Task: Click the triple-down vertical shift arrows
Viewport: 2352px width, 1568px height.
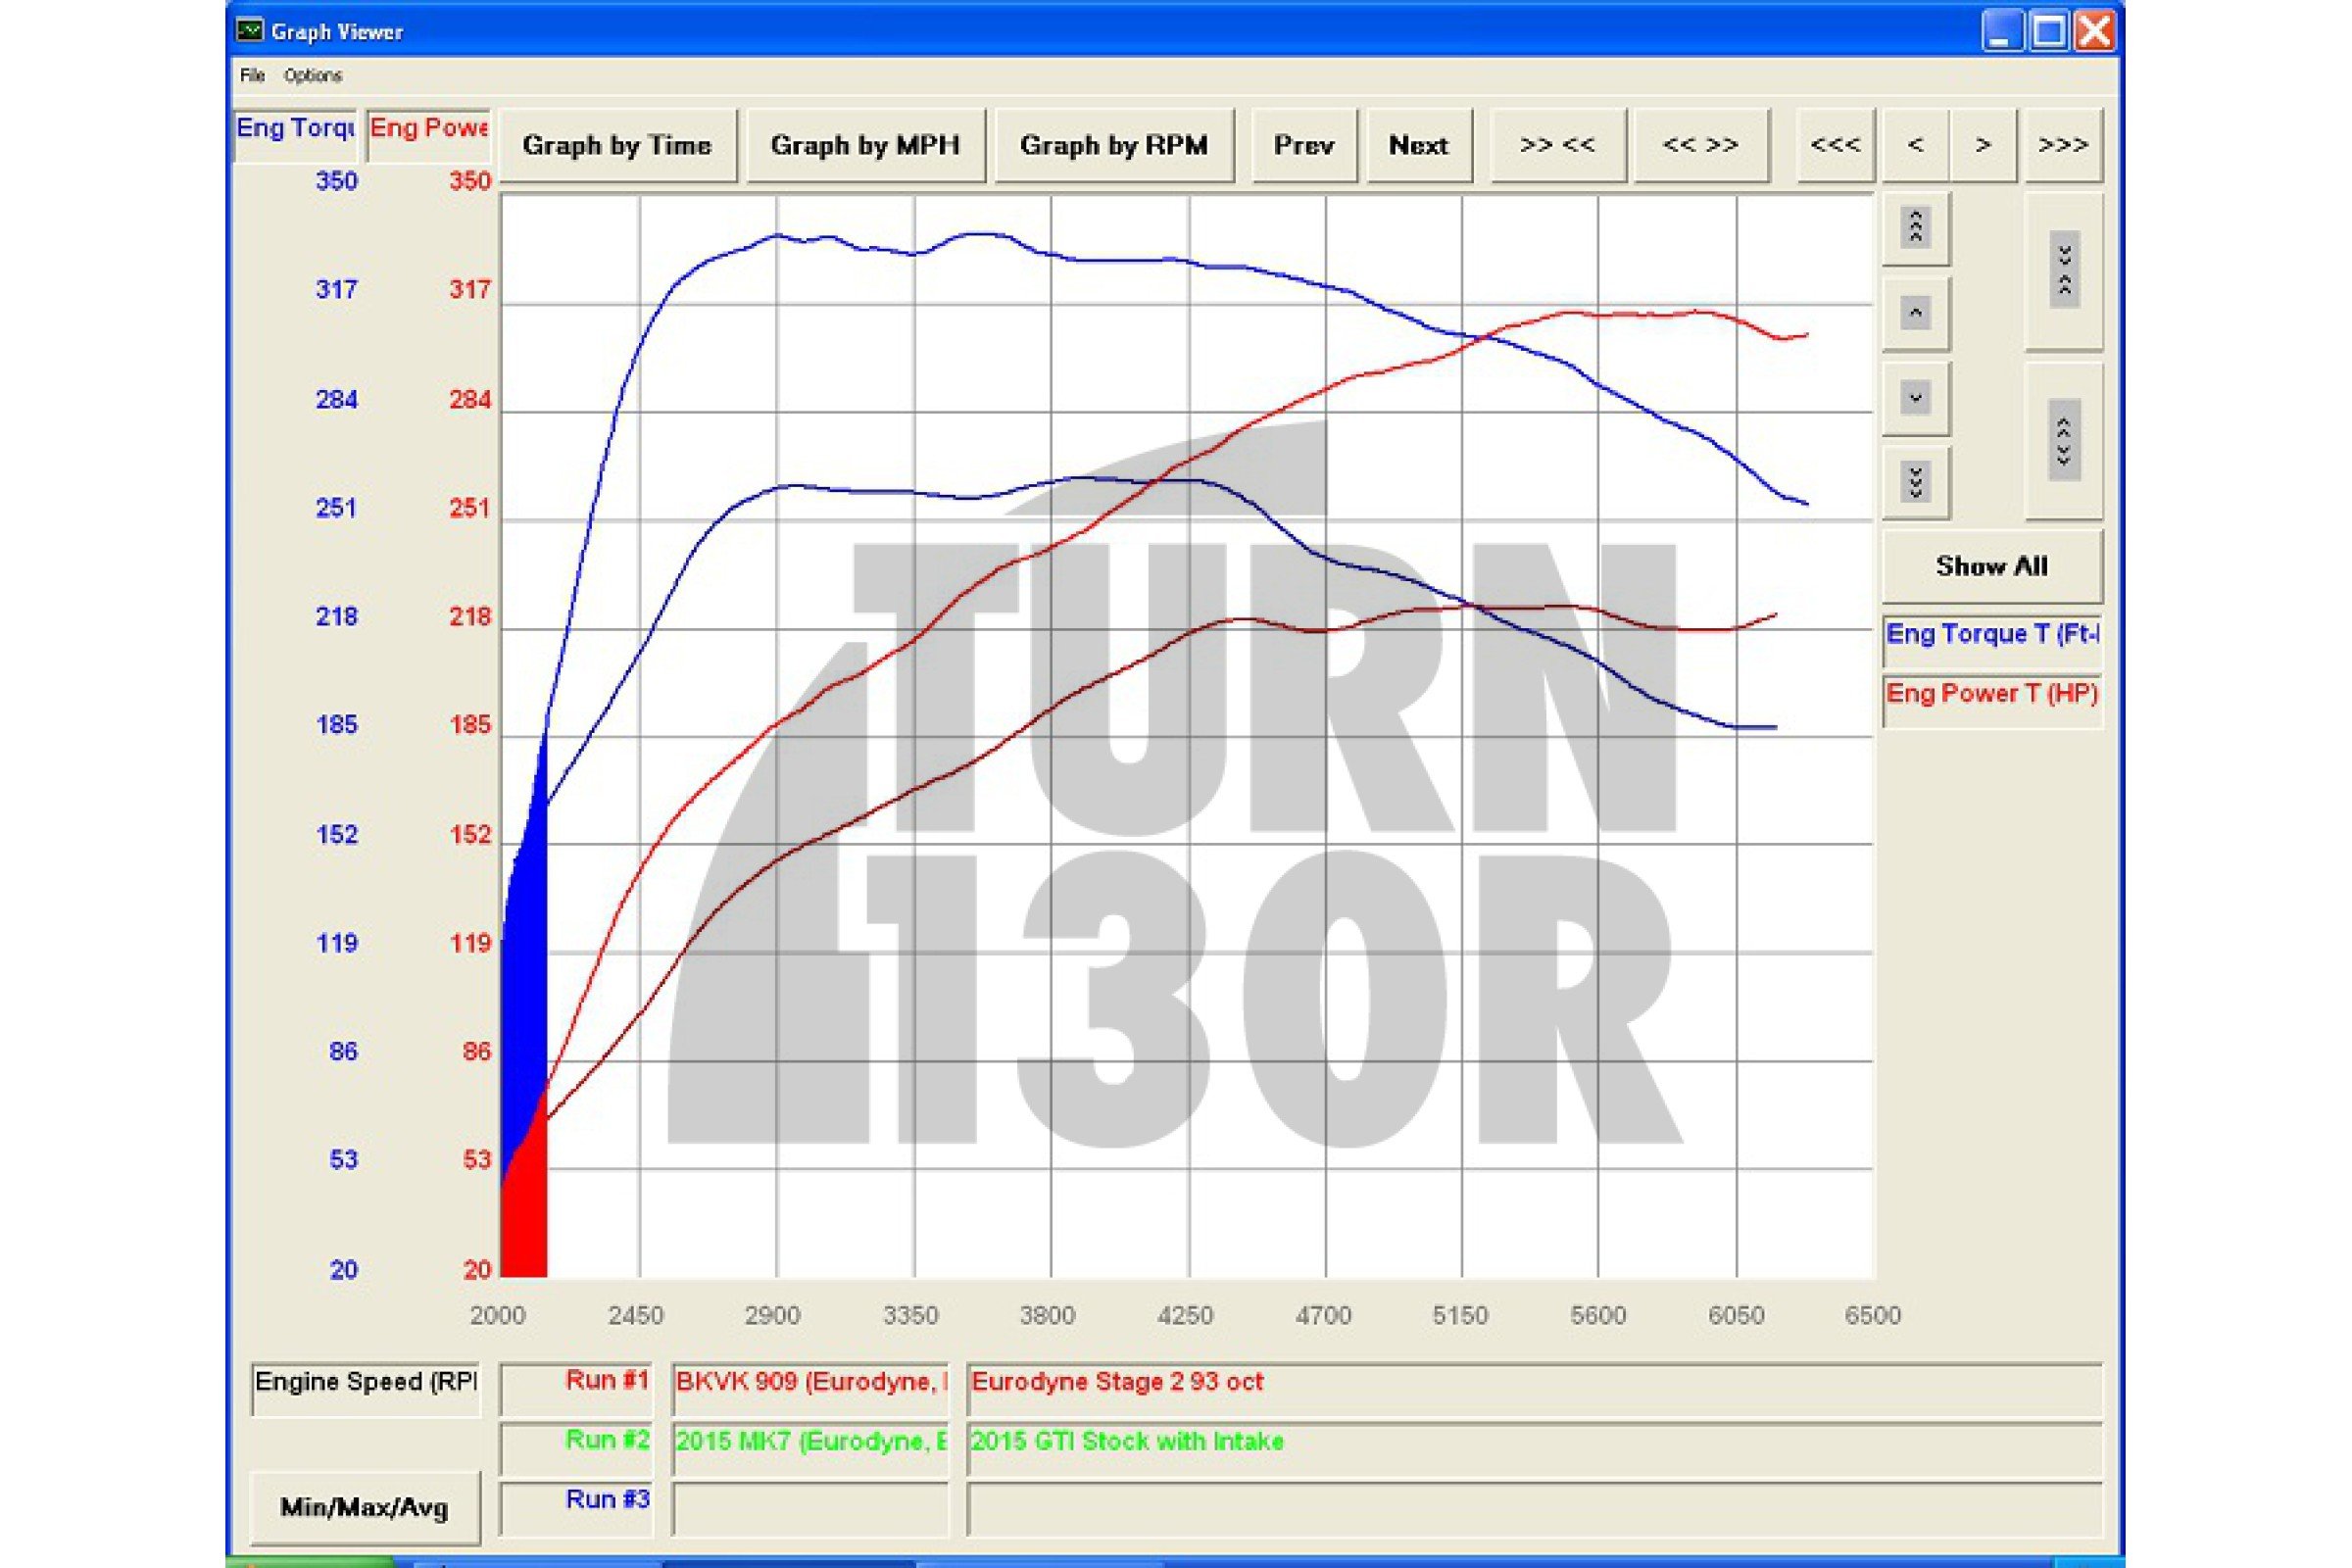Action: coord(1915,483)
